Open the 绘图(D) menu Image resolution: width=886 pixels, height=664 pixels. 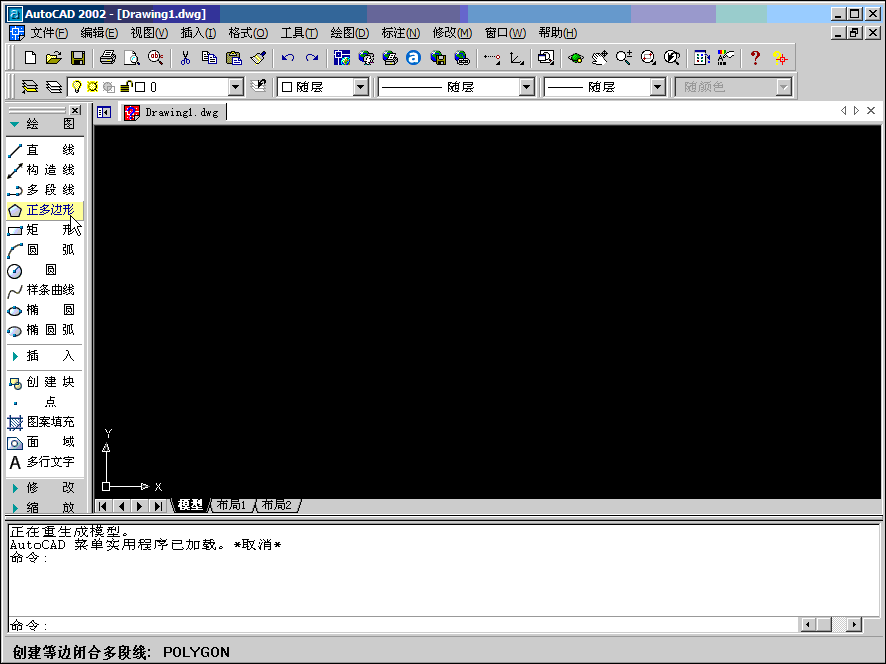point(349,33)
